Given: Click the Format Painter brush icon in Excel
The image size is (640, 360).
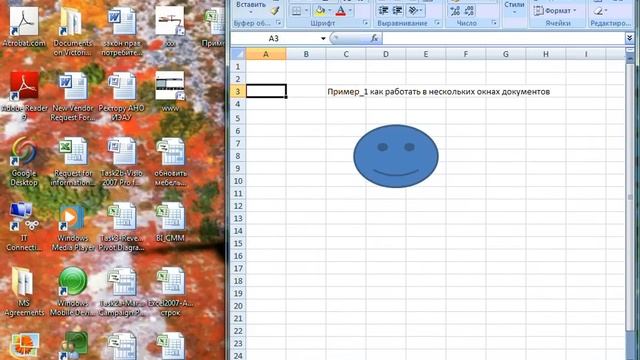Looking at the screenshot, I should [x=275, y=11].
